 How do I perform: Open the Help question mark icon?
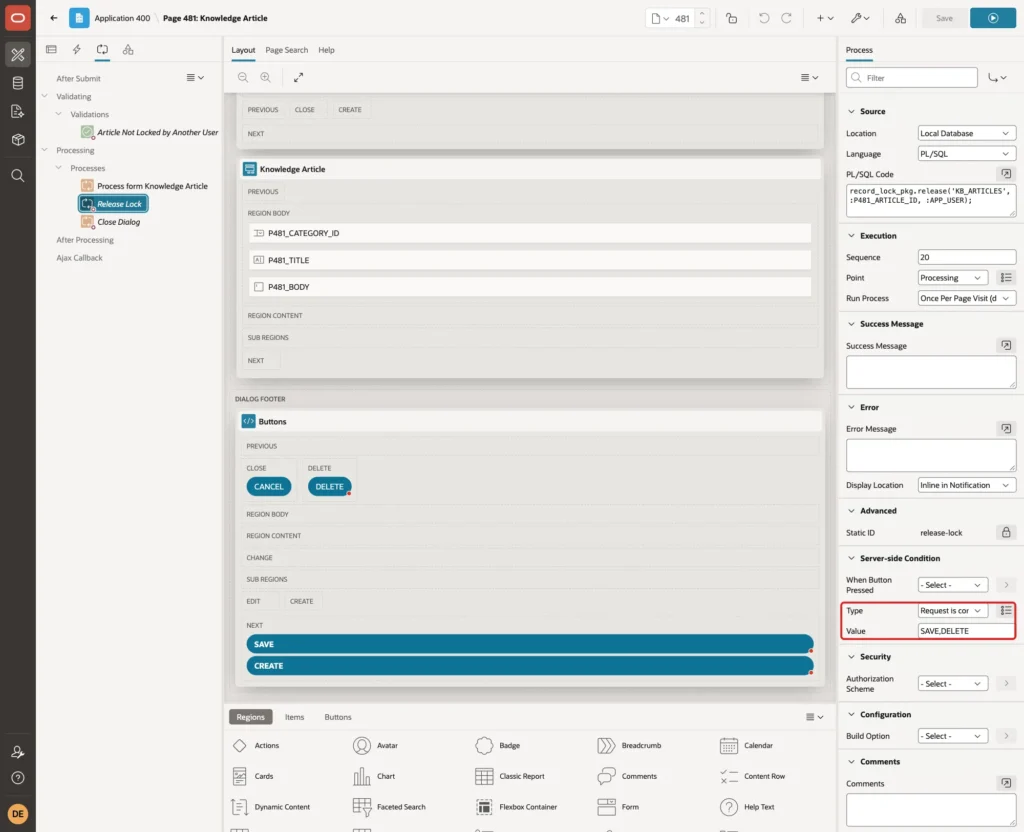point(18,778)
